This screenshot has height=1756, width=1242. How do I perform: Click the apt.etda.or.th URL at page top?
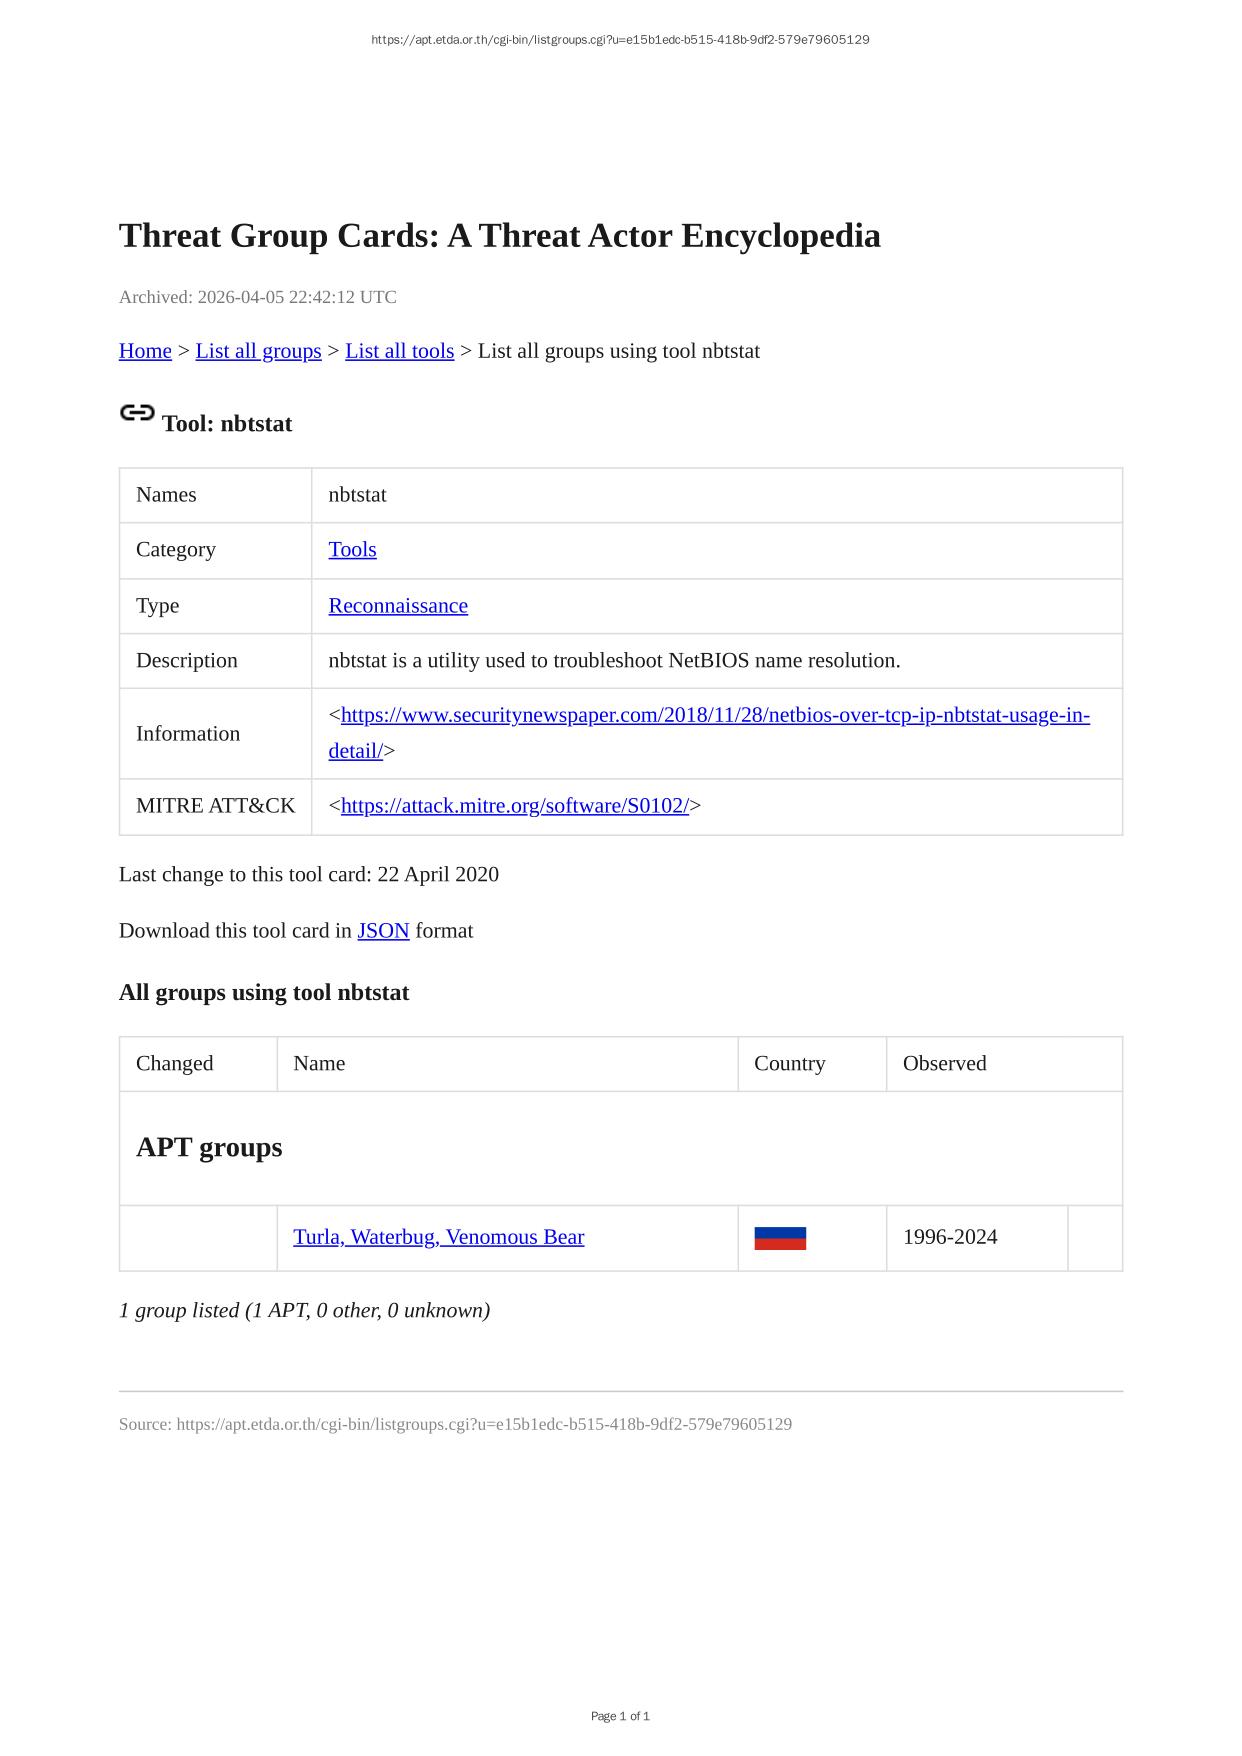point(620,40)
